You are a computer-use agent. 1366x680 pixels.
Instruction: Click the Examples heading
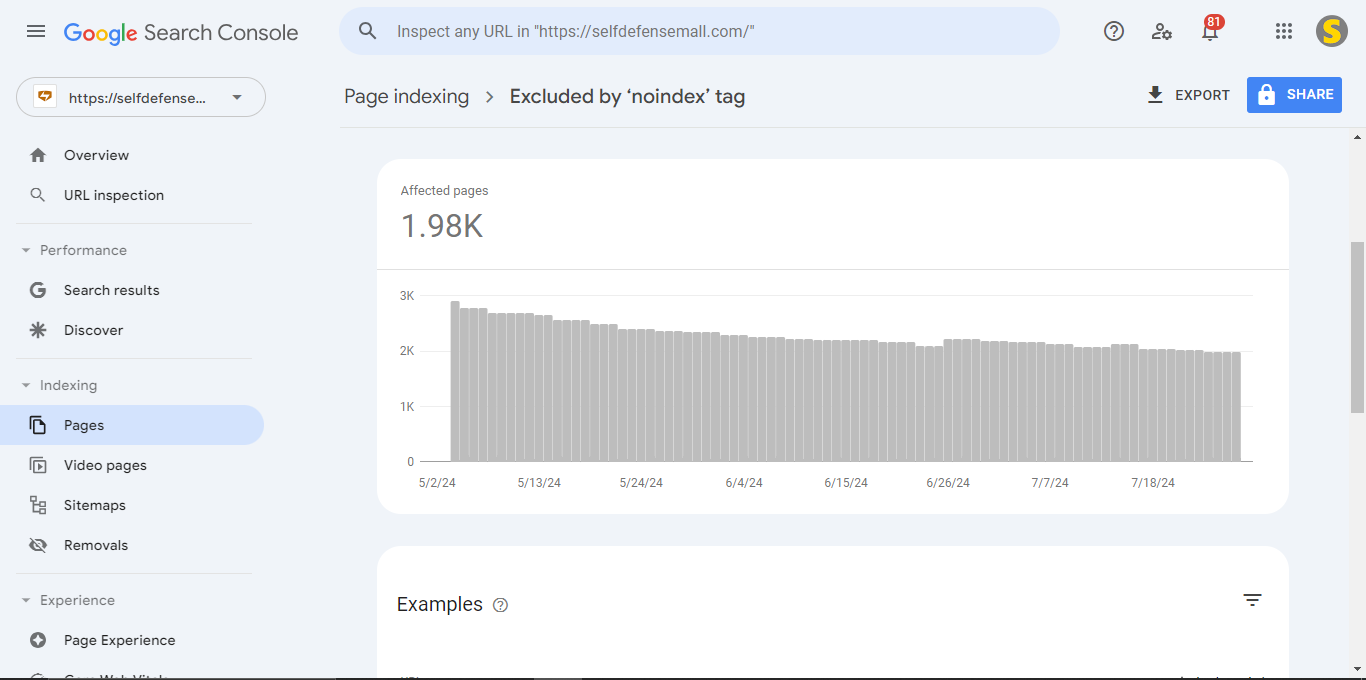tap(440, 605)
